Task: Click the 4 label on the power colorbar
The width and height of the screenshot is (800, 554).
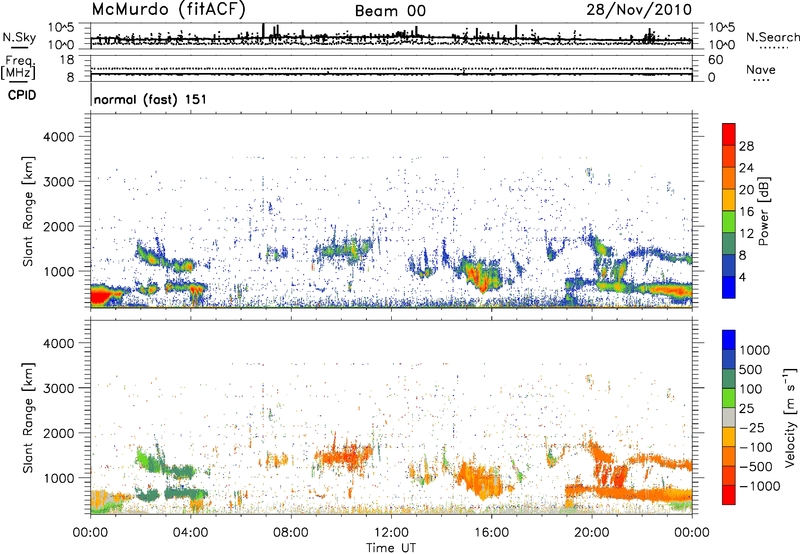Action: (x=742, y=277)
